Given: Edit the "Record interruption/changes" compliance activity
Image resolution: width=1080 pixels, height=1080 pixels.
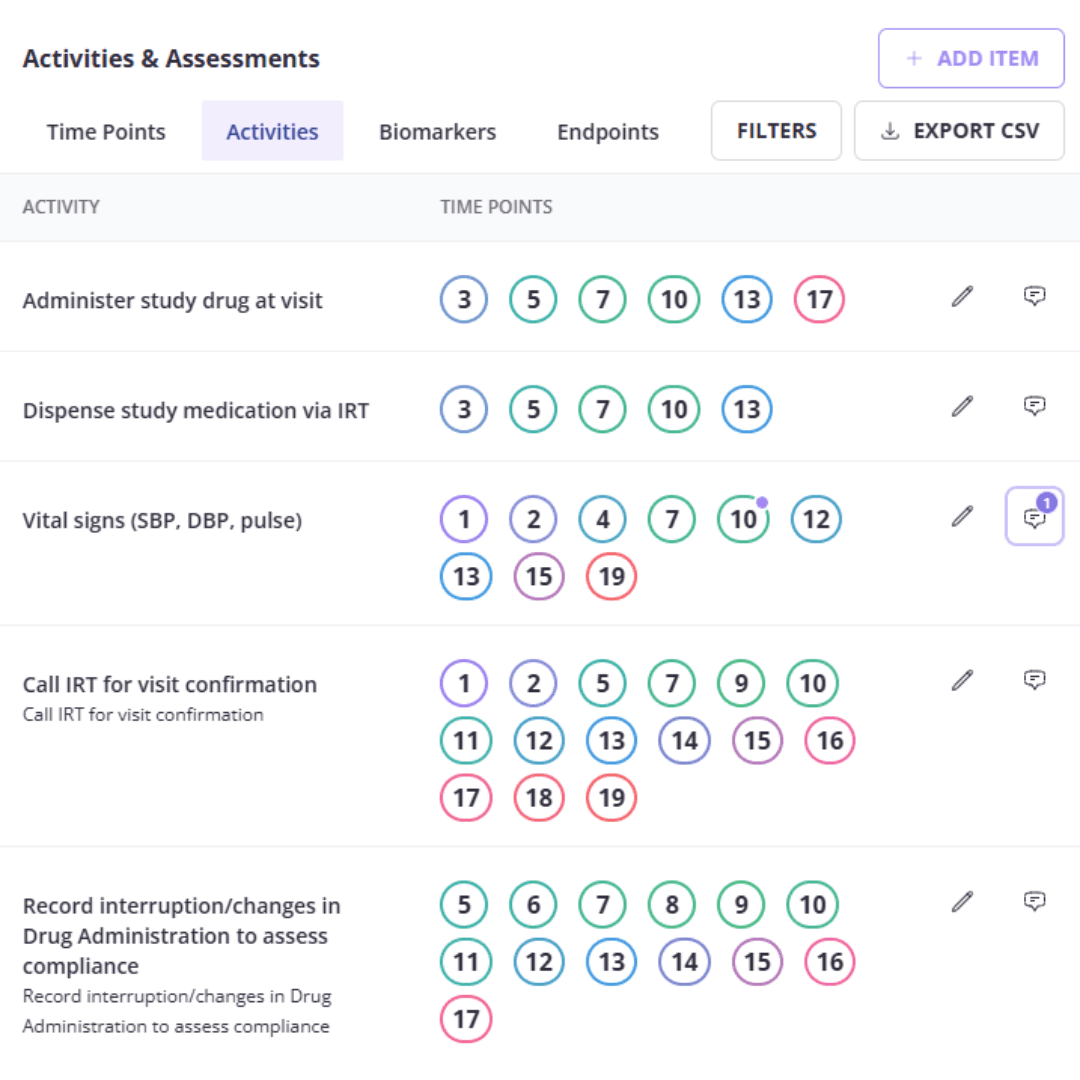Looking at the screenshot, I should [x=962, y=901].
